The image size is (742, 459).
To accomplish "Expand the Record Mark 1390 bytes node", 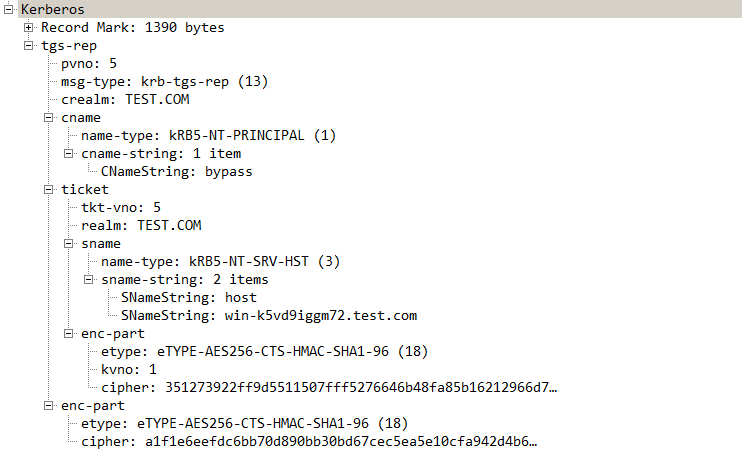I will point(28,27).
